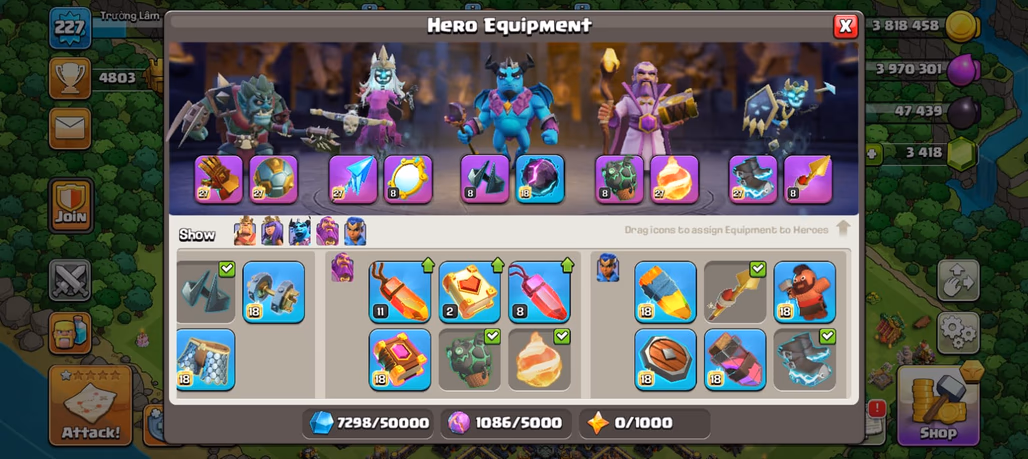The image size is (1028, 459).
Task: Toggle Royal Champion filter in Show row
Action: (x=355, y=231)
